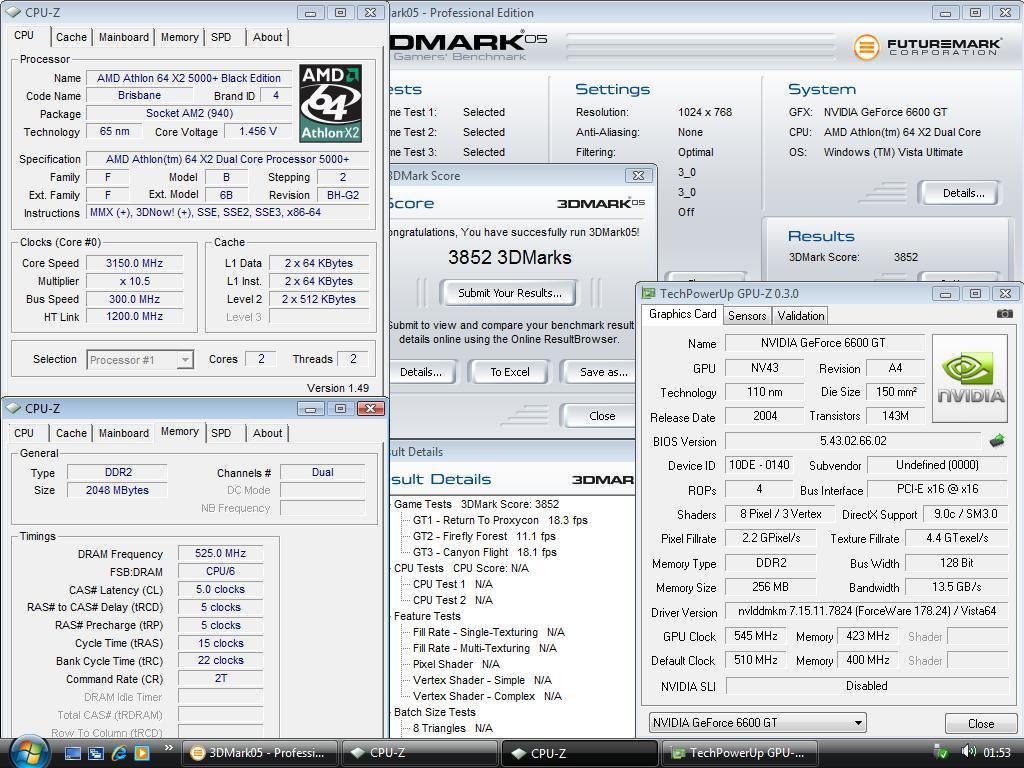Click the GPU-Z title bar icon

coord(648,294)
